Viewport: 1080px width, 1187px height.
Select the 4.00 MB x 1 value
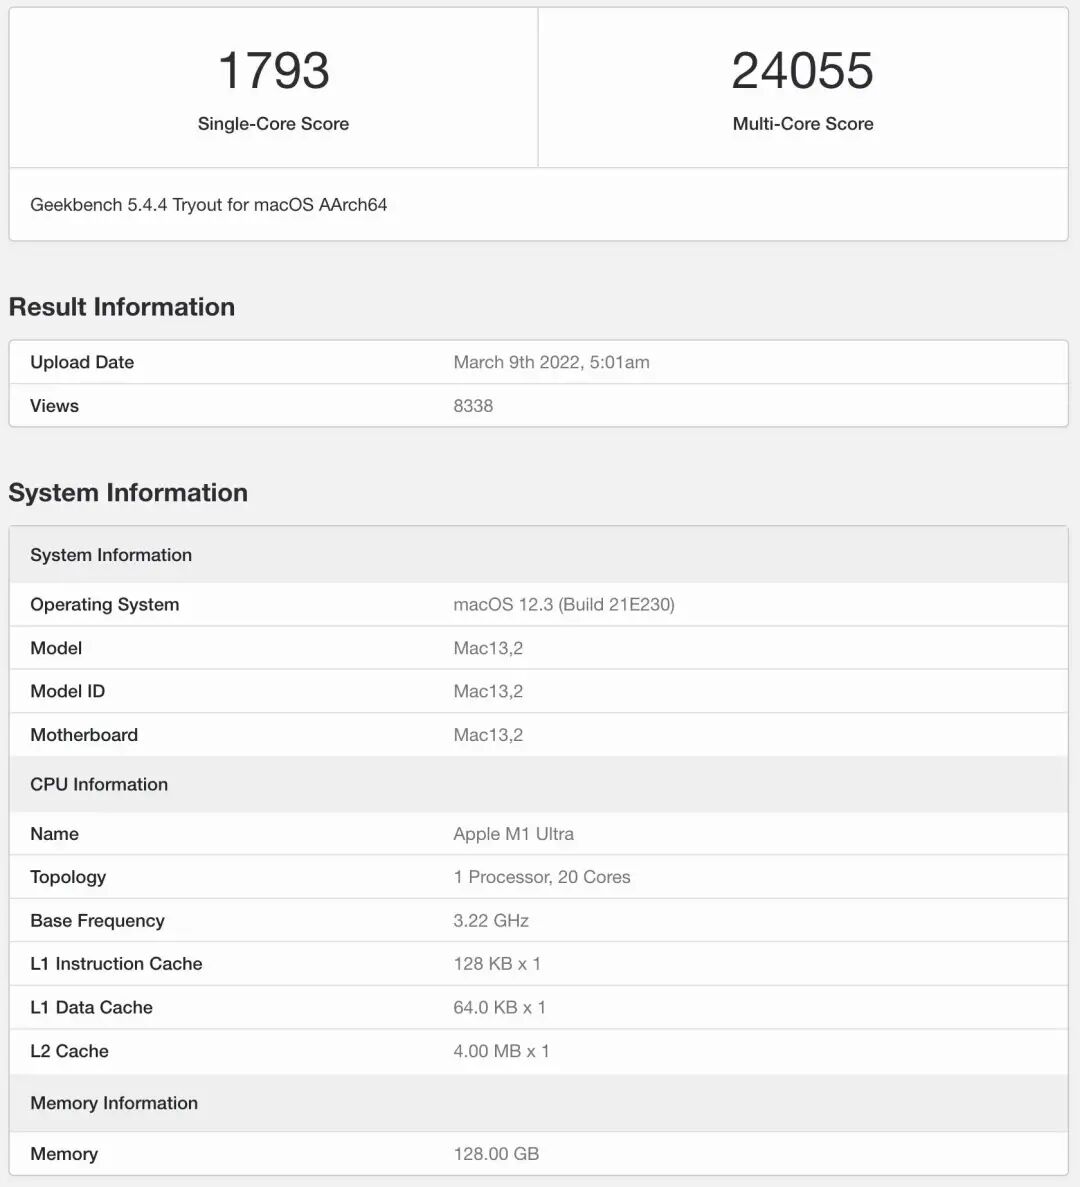click(x=501, y=1051)
